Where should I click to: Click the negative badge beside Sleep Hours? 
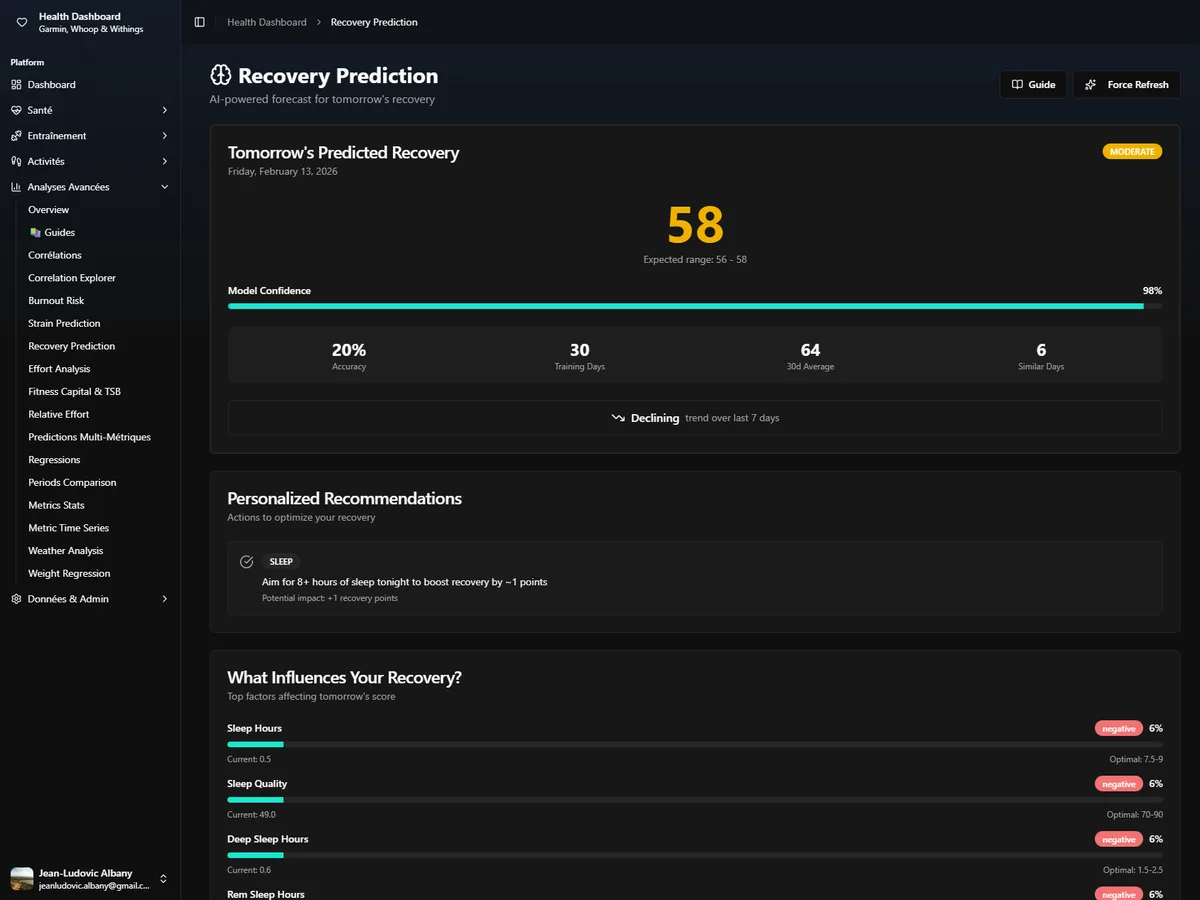[x=1118, y=728]
